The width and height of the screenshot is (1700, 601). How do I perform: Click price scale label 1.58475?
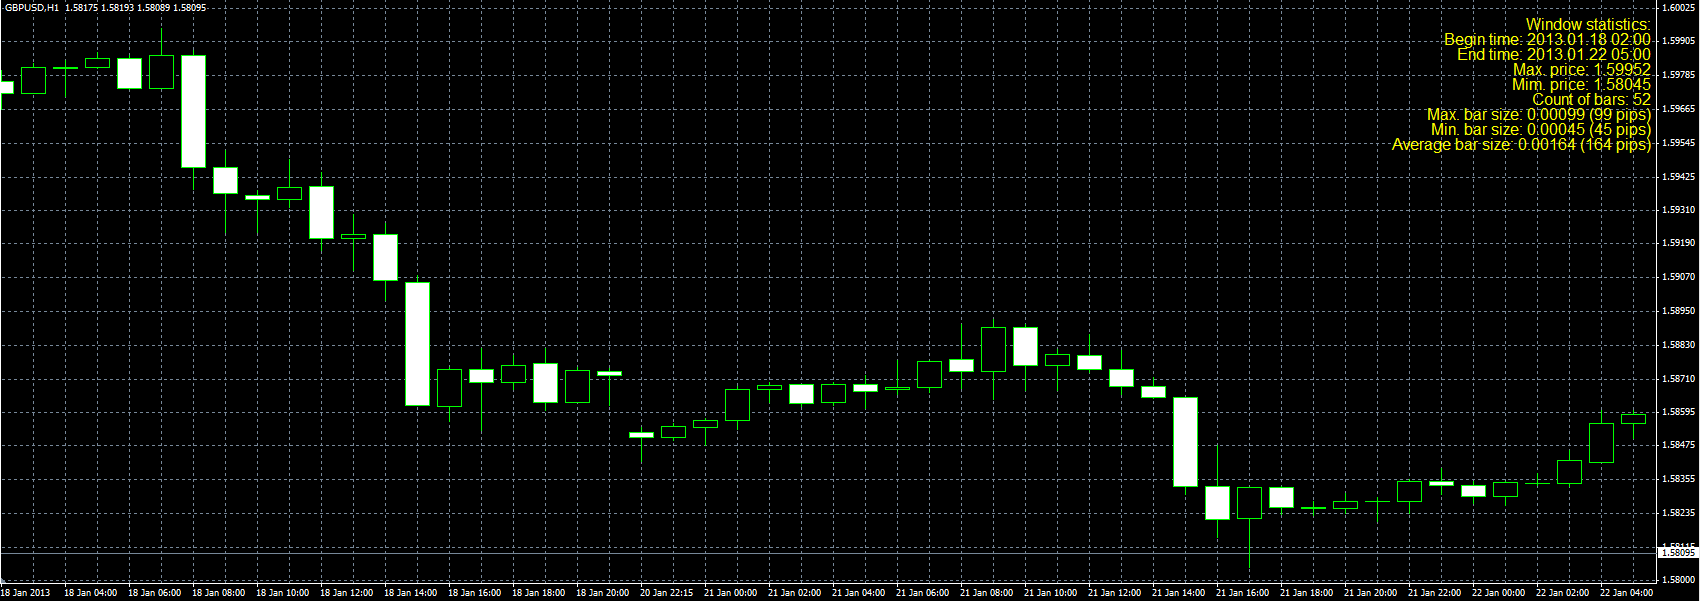pyautogui.click(x=1679, y=445)
